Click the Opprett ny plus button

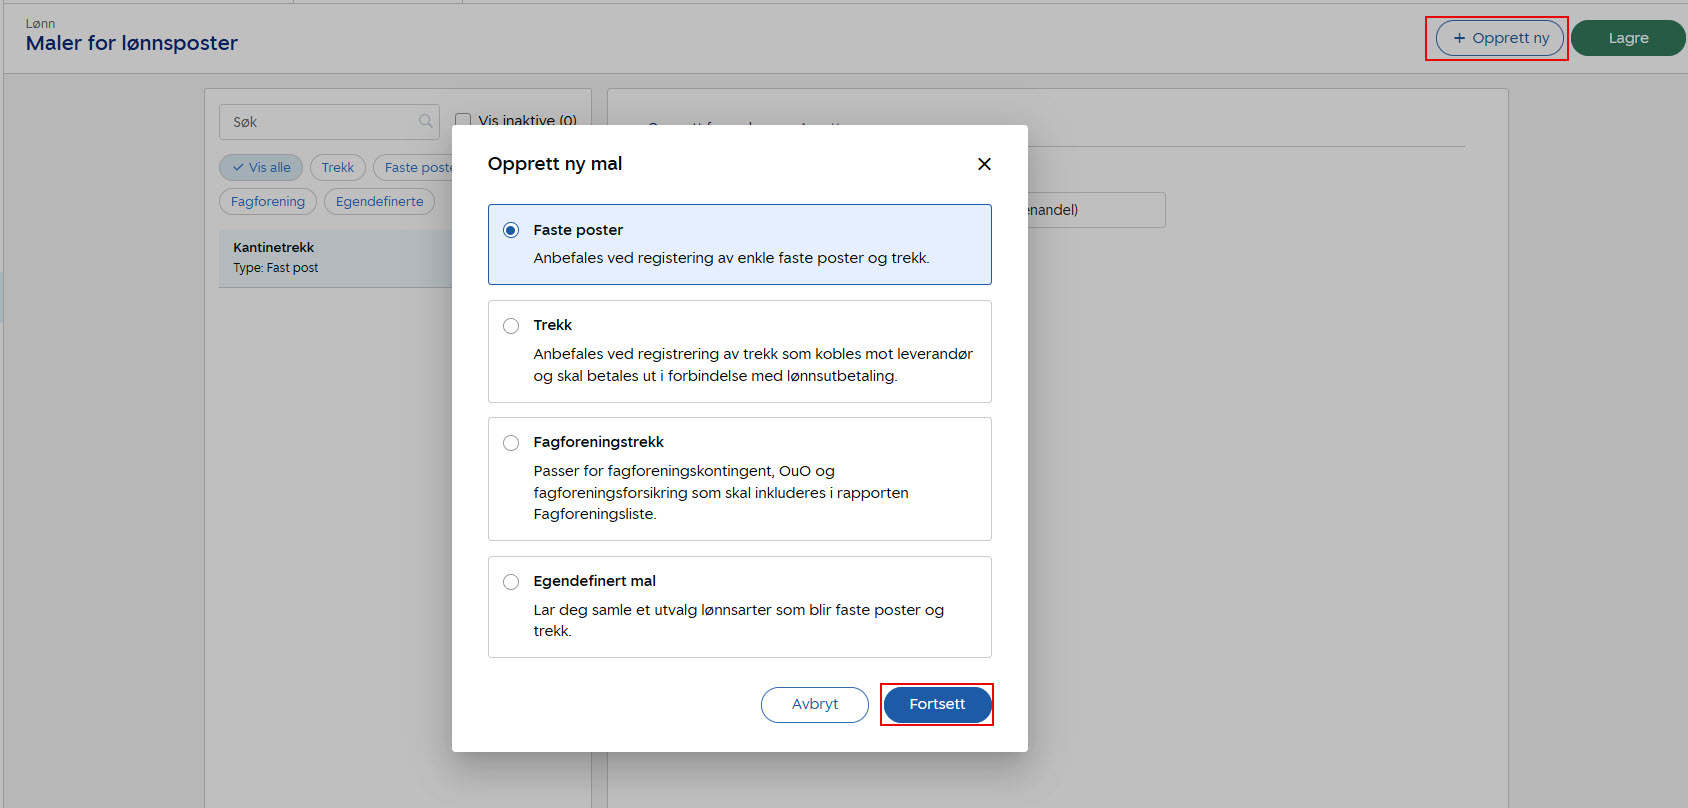click(1500, 38)
